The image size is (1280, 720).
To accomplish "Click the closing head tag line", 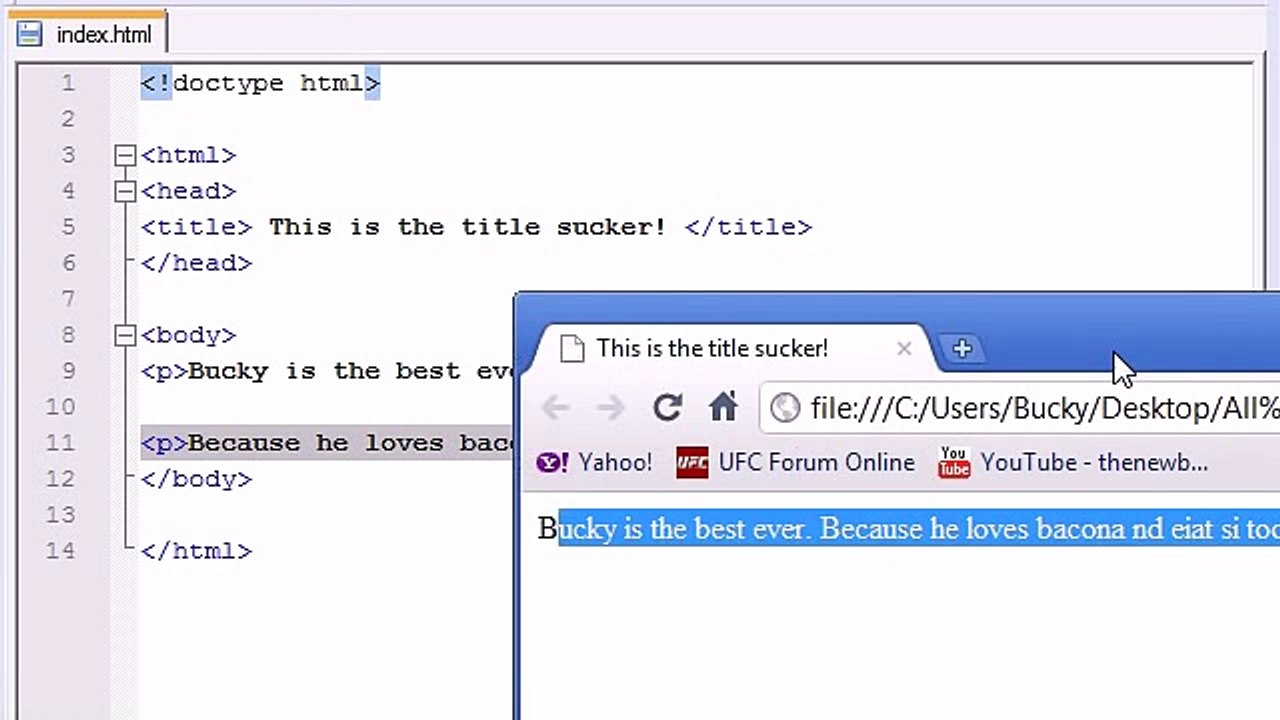I will coord(196,263).
